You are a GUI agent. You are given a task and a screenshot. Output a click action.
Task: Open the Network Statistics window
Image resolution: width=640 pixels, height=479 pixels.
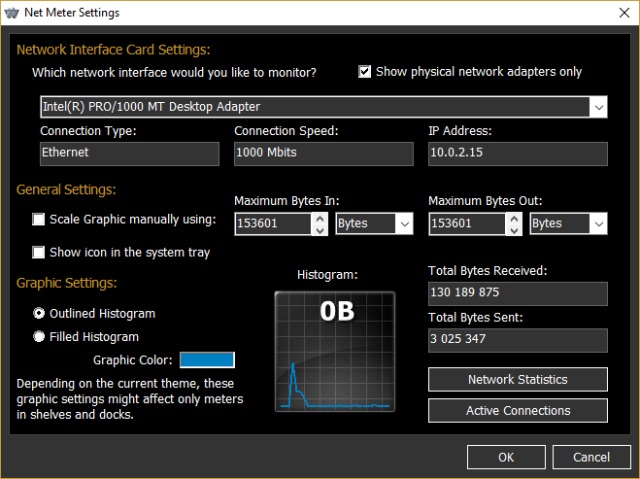click(x=517, y=380)
